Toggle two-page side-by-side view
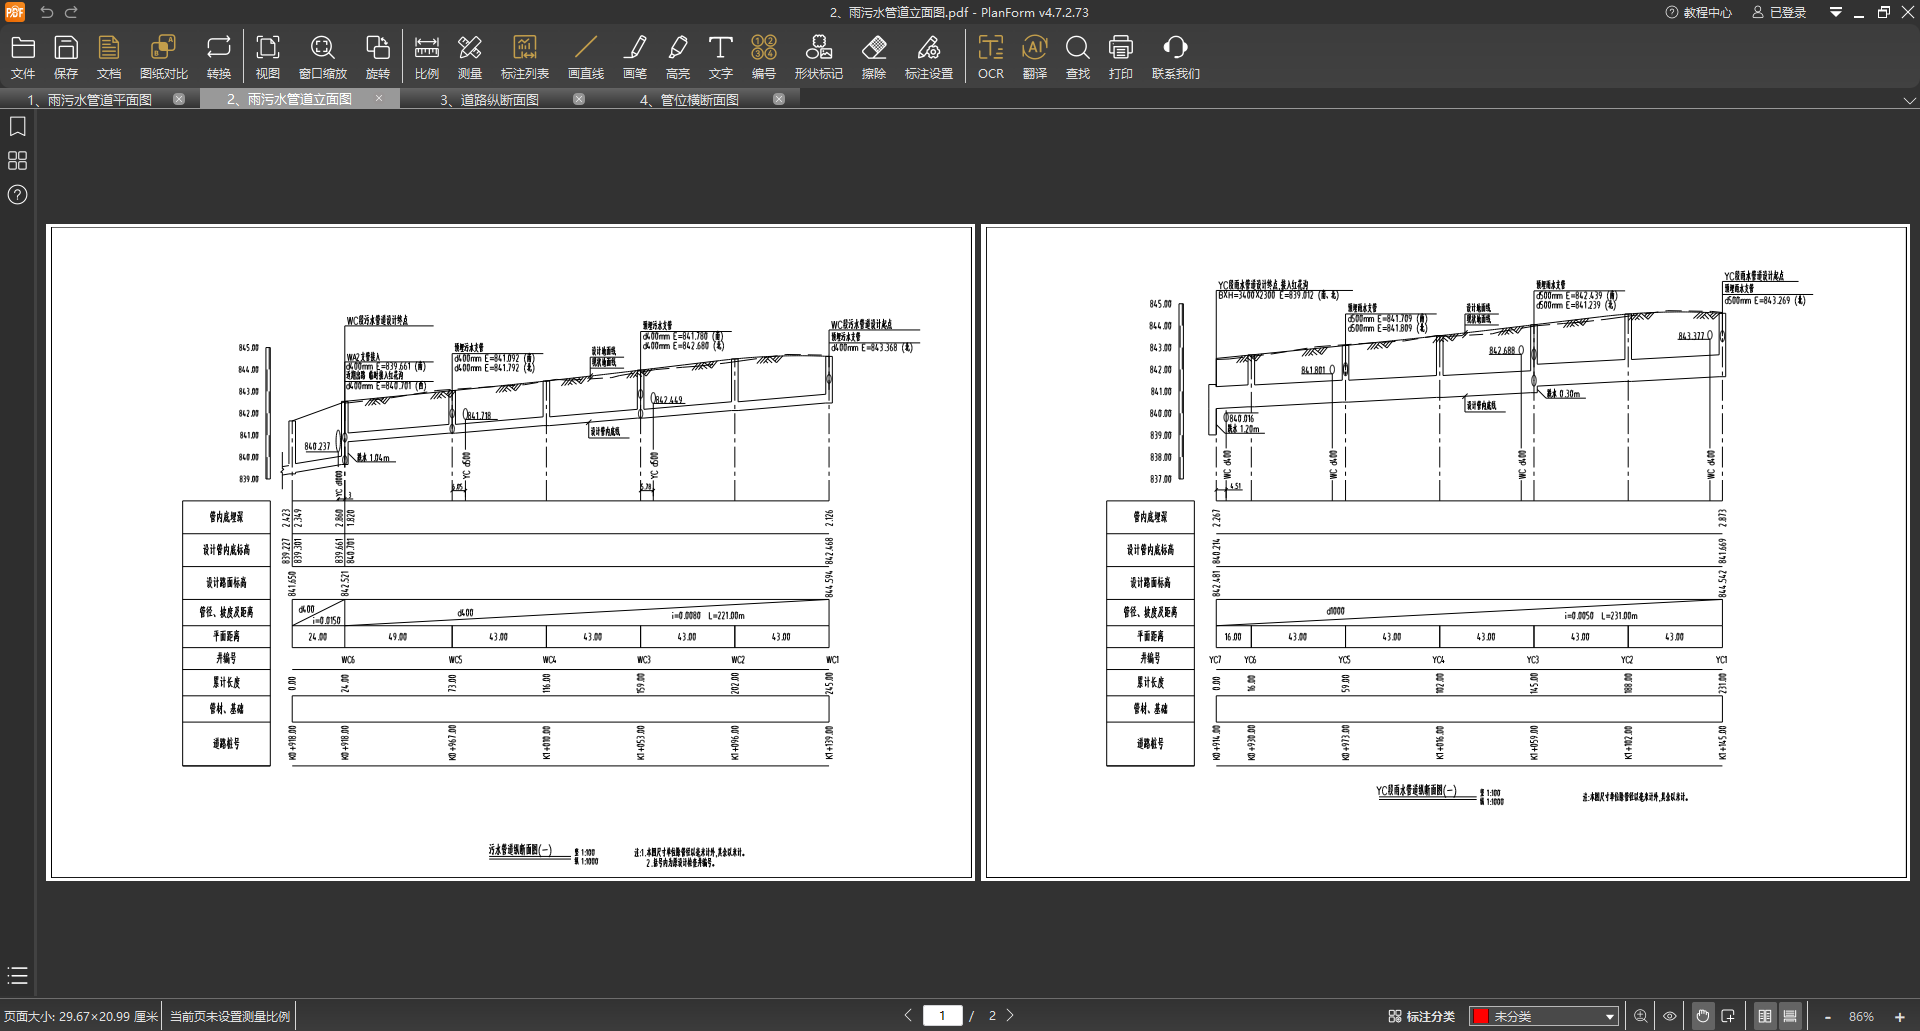This screenshot has height=1031, width=1920. coord(1764,1016)
